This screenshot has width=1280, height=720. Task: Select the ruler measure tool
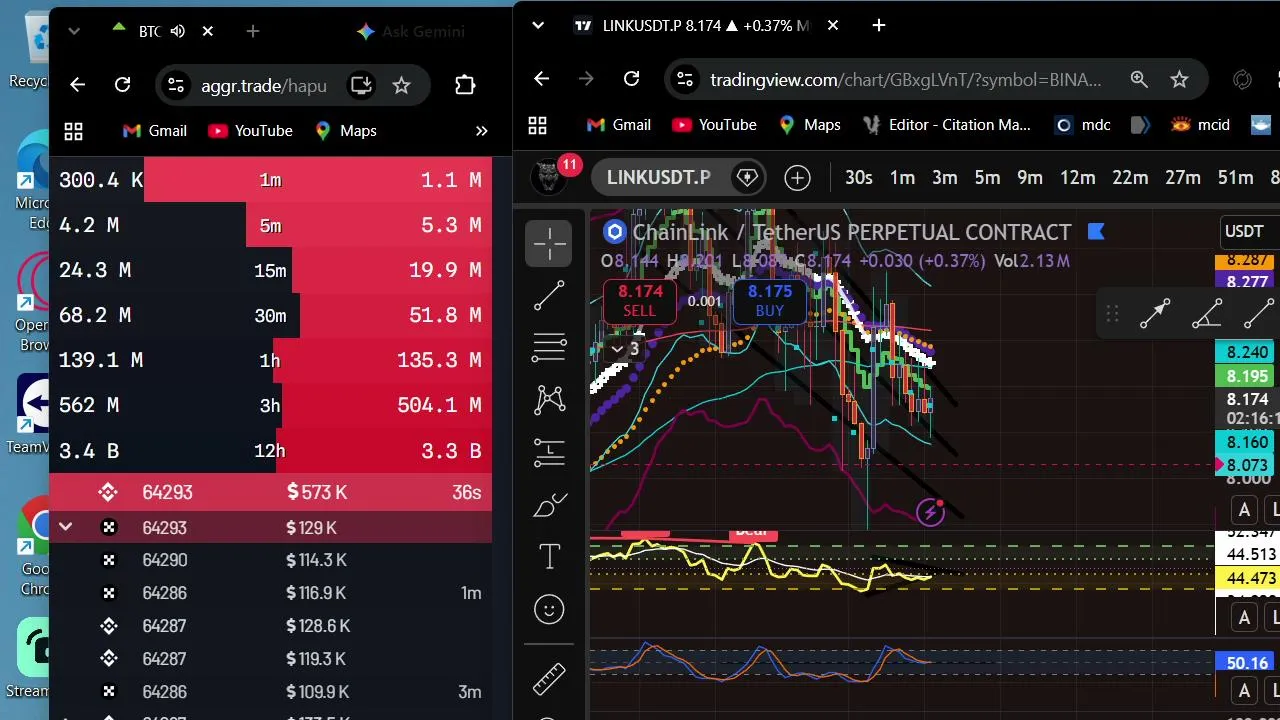[x=549, y=679]
